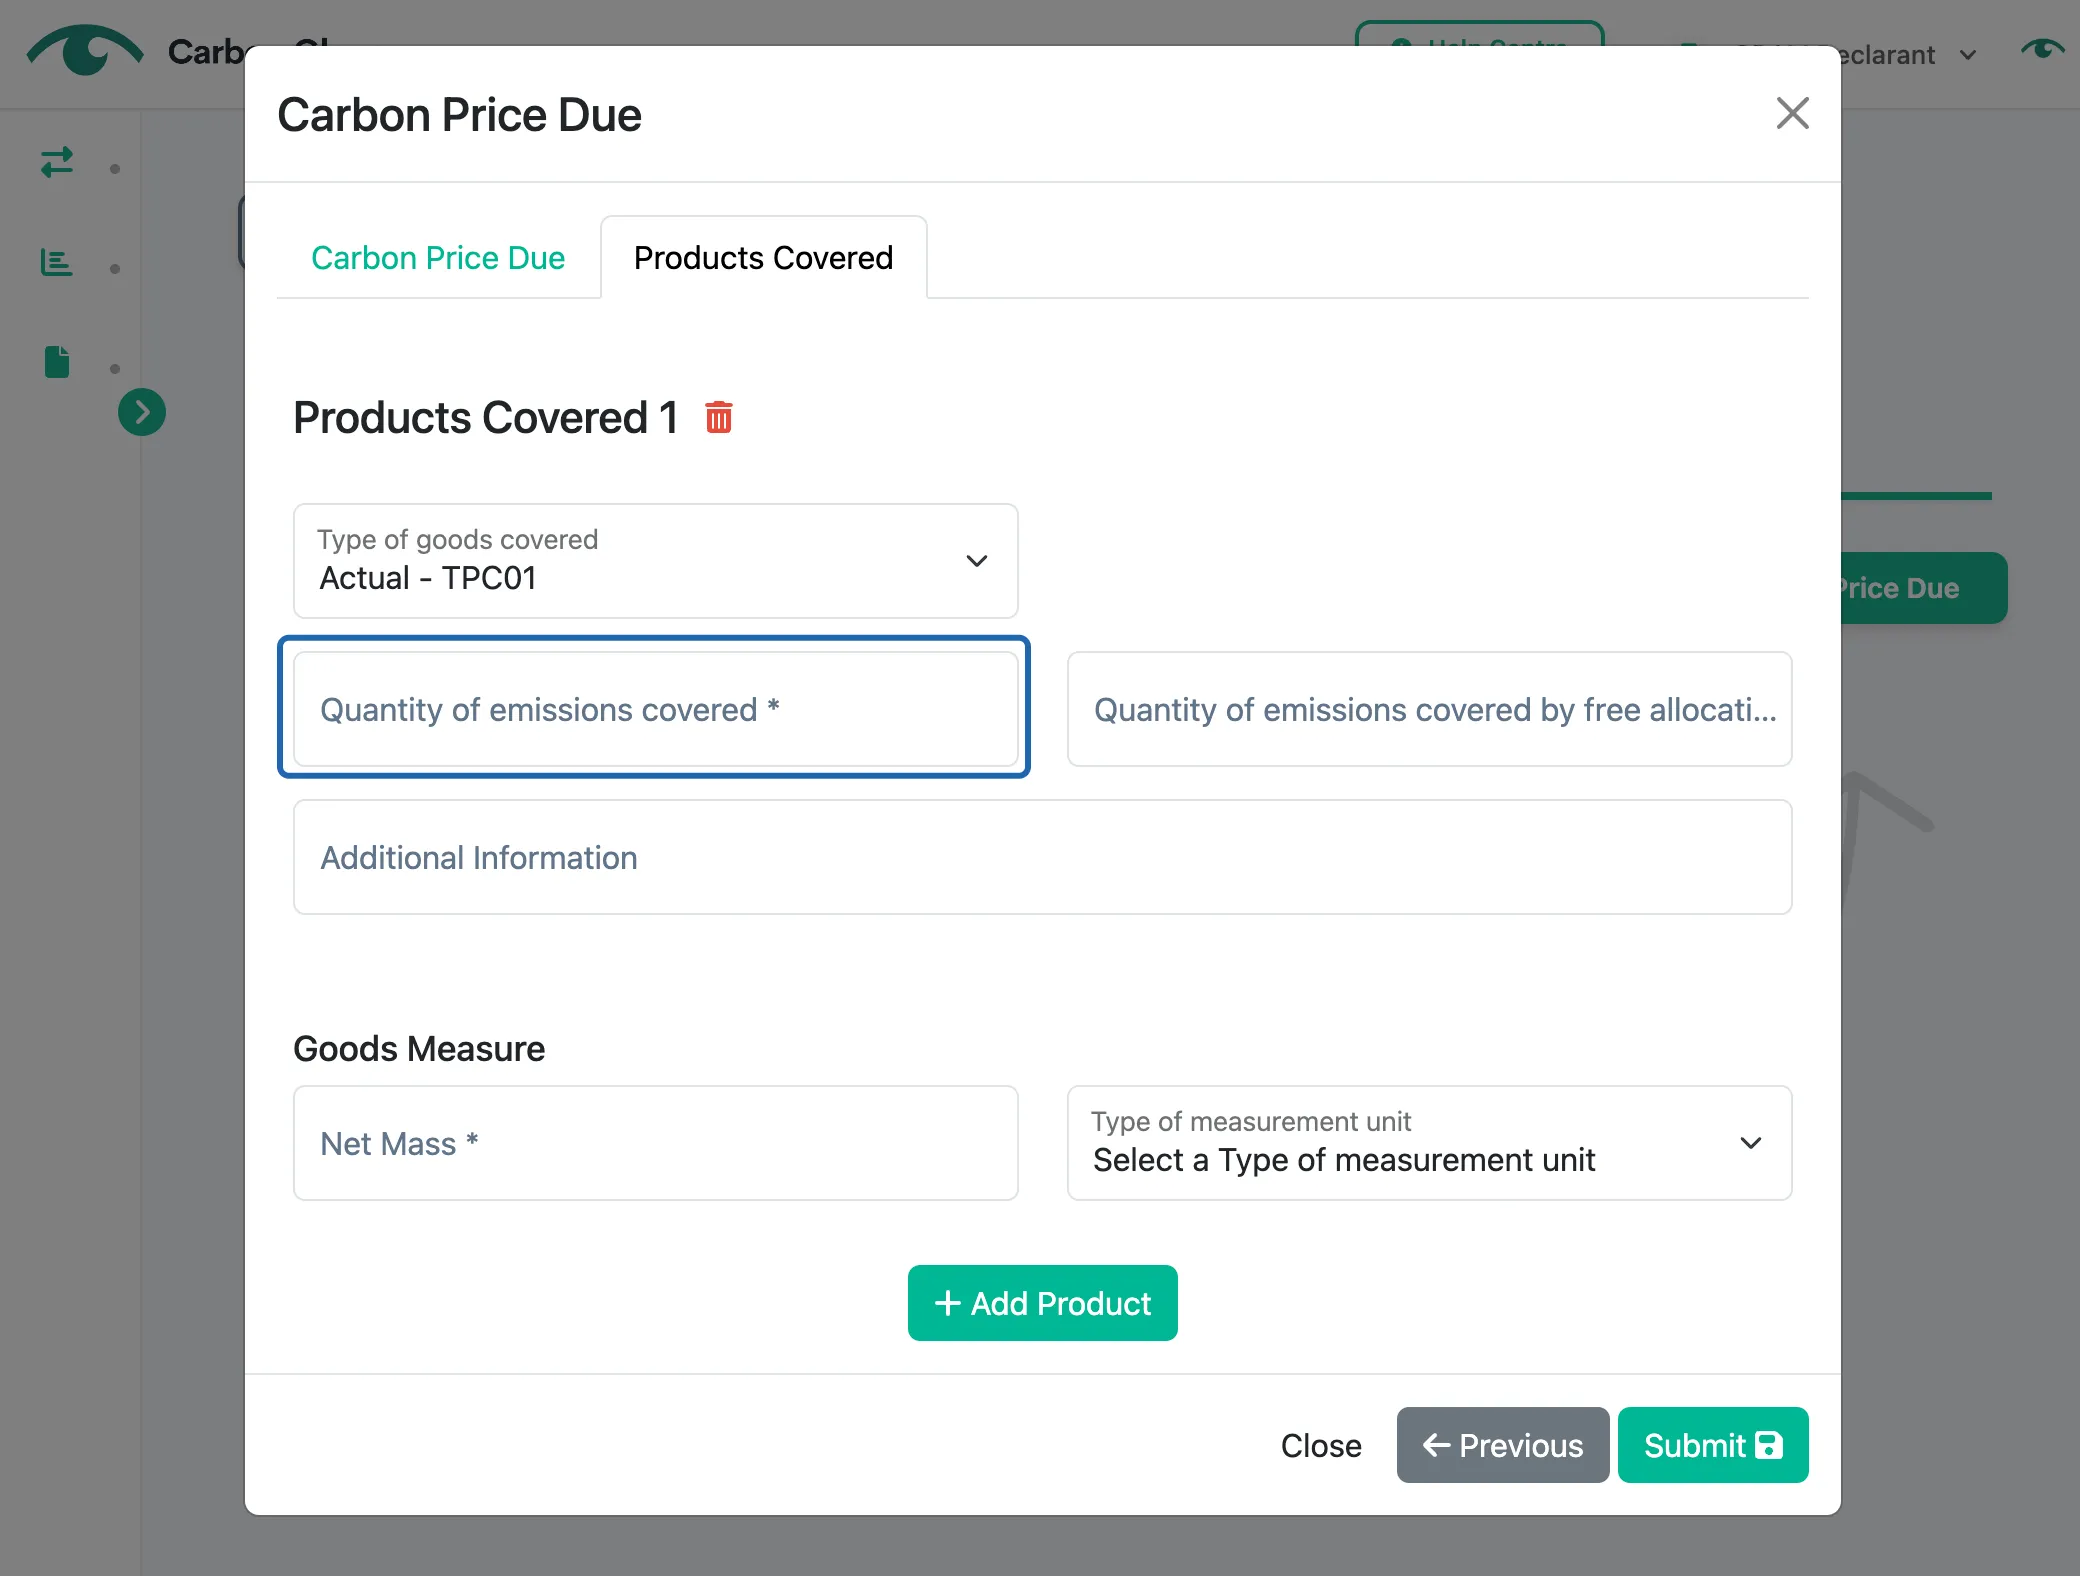
Task: Open the bar chart sidebar icon
Action: click(x=57, y=262)
